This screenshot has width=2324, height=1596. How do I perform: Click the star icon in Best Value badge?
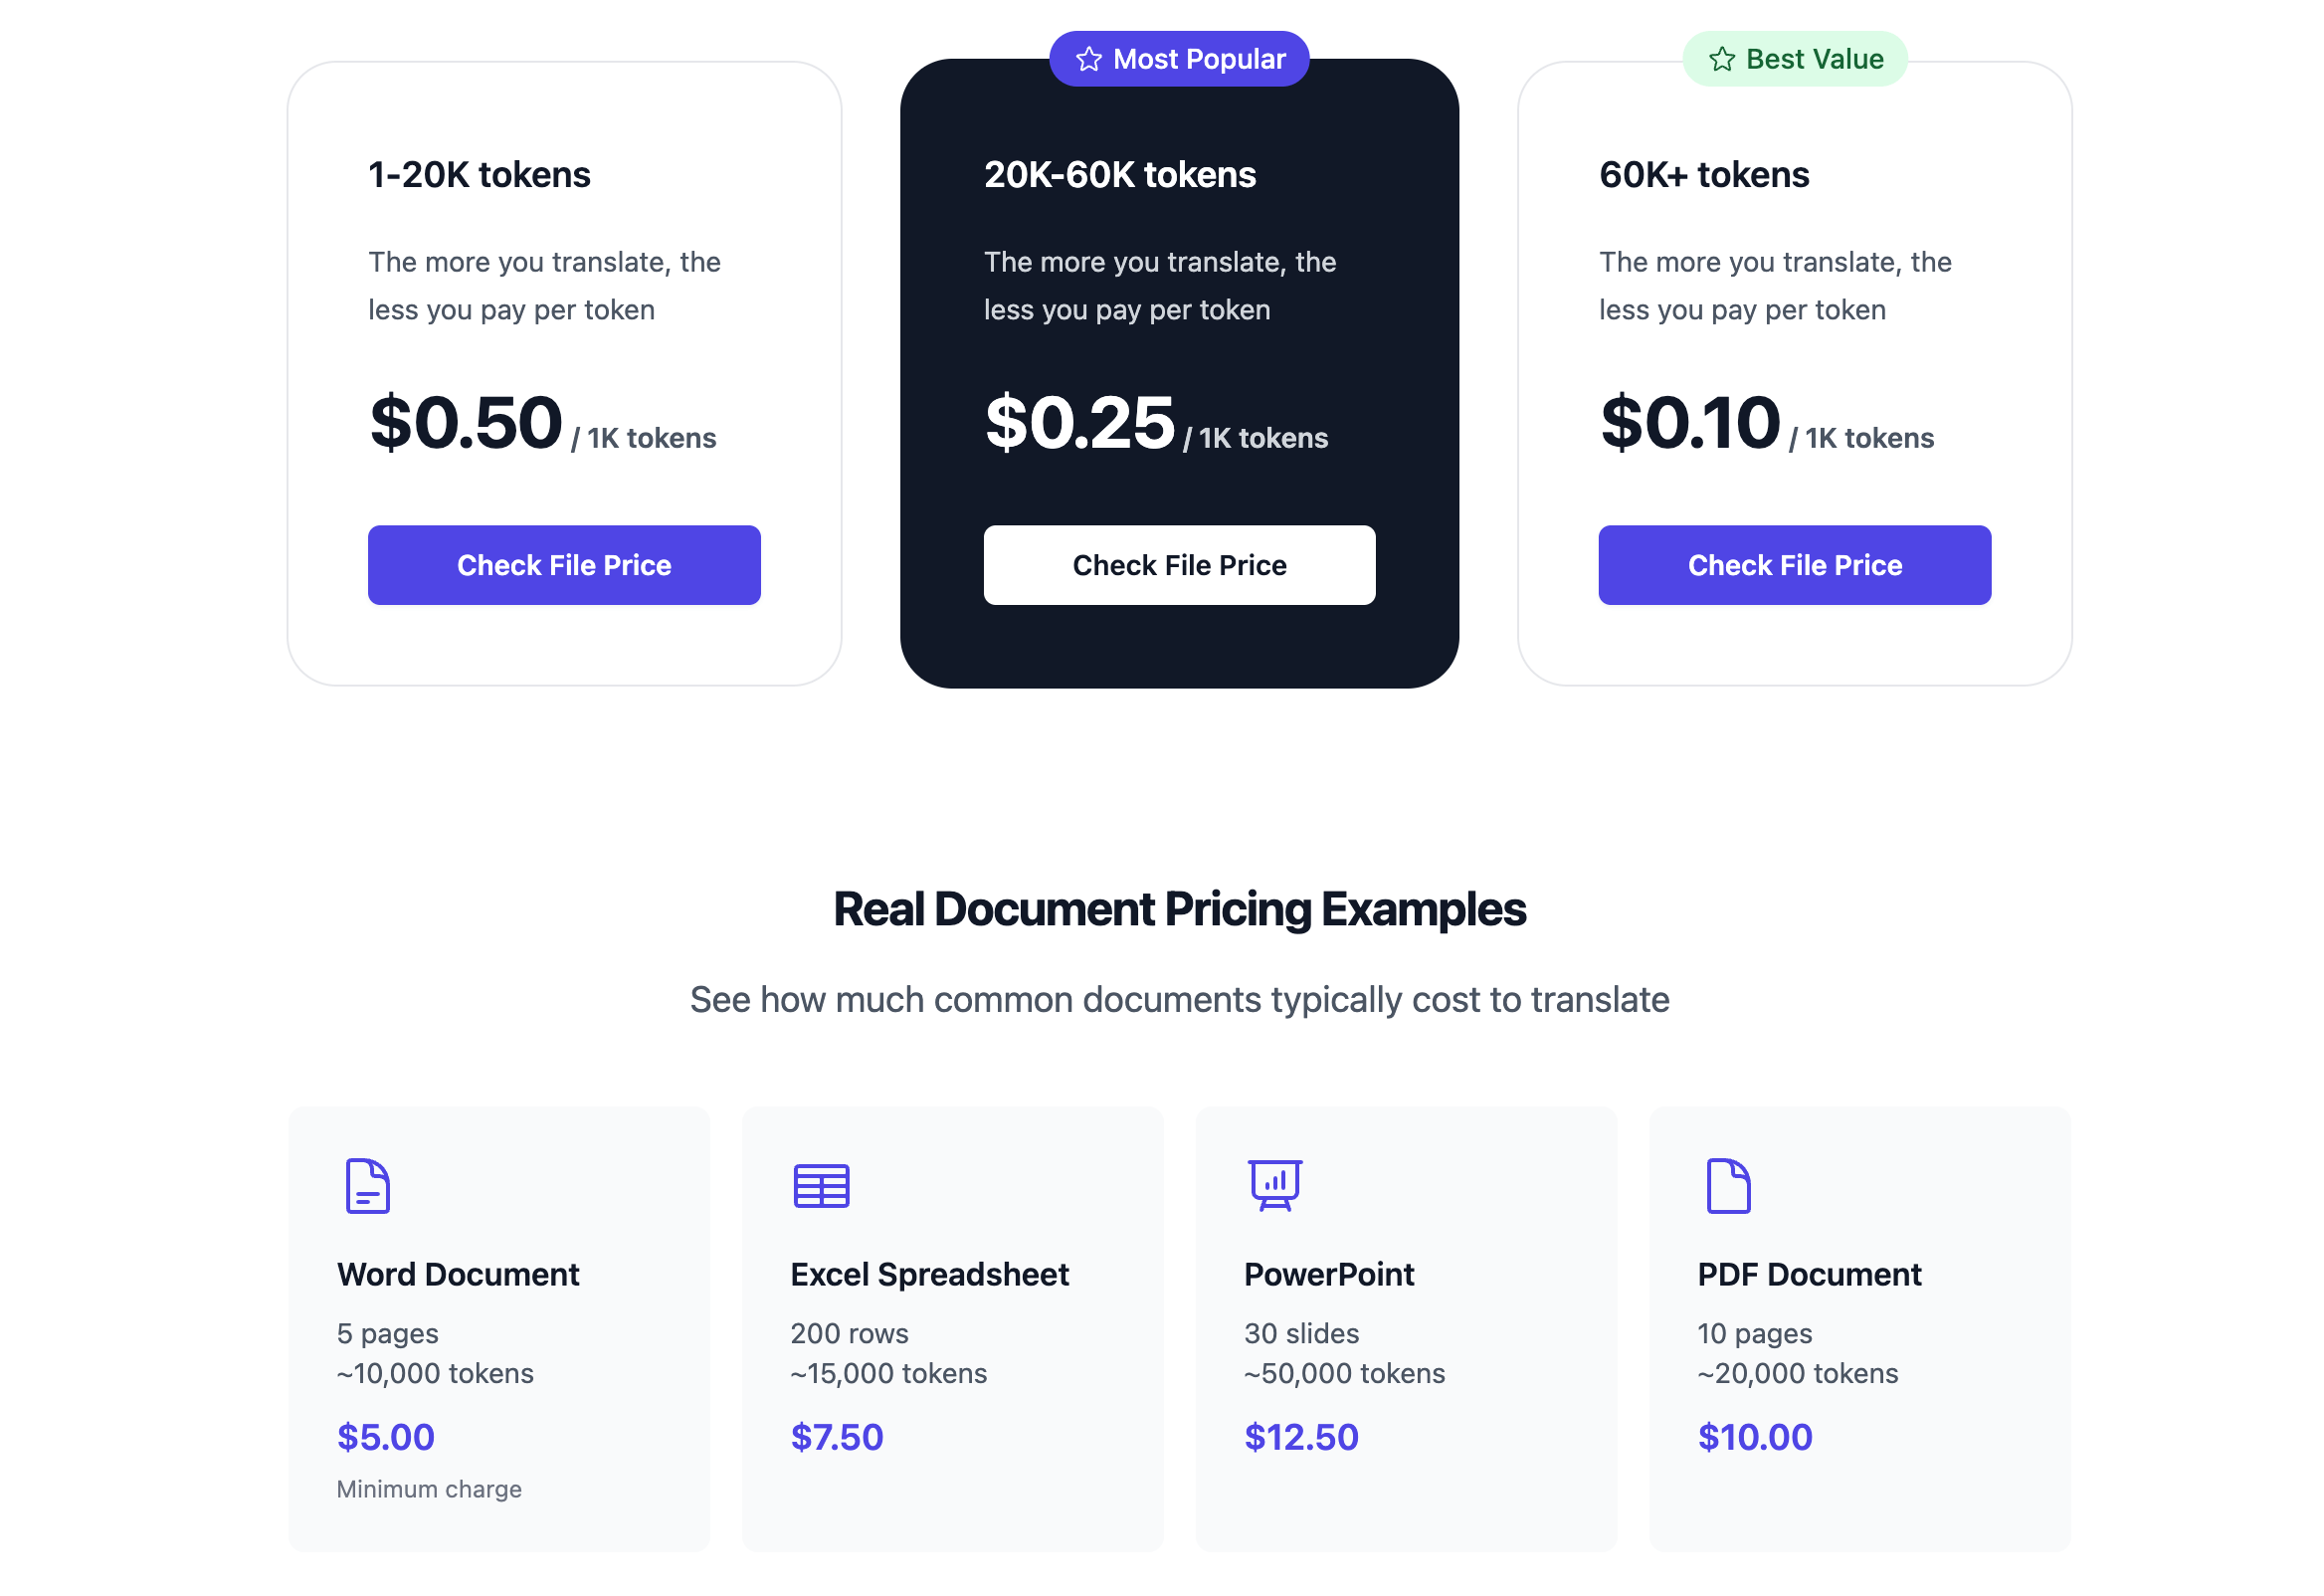pos(1721,60)
